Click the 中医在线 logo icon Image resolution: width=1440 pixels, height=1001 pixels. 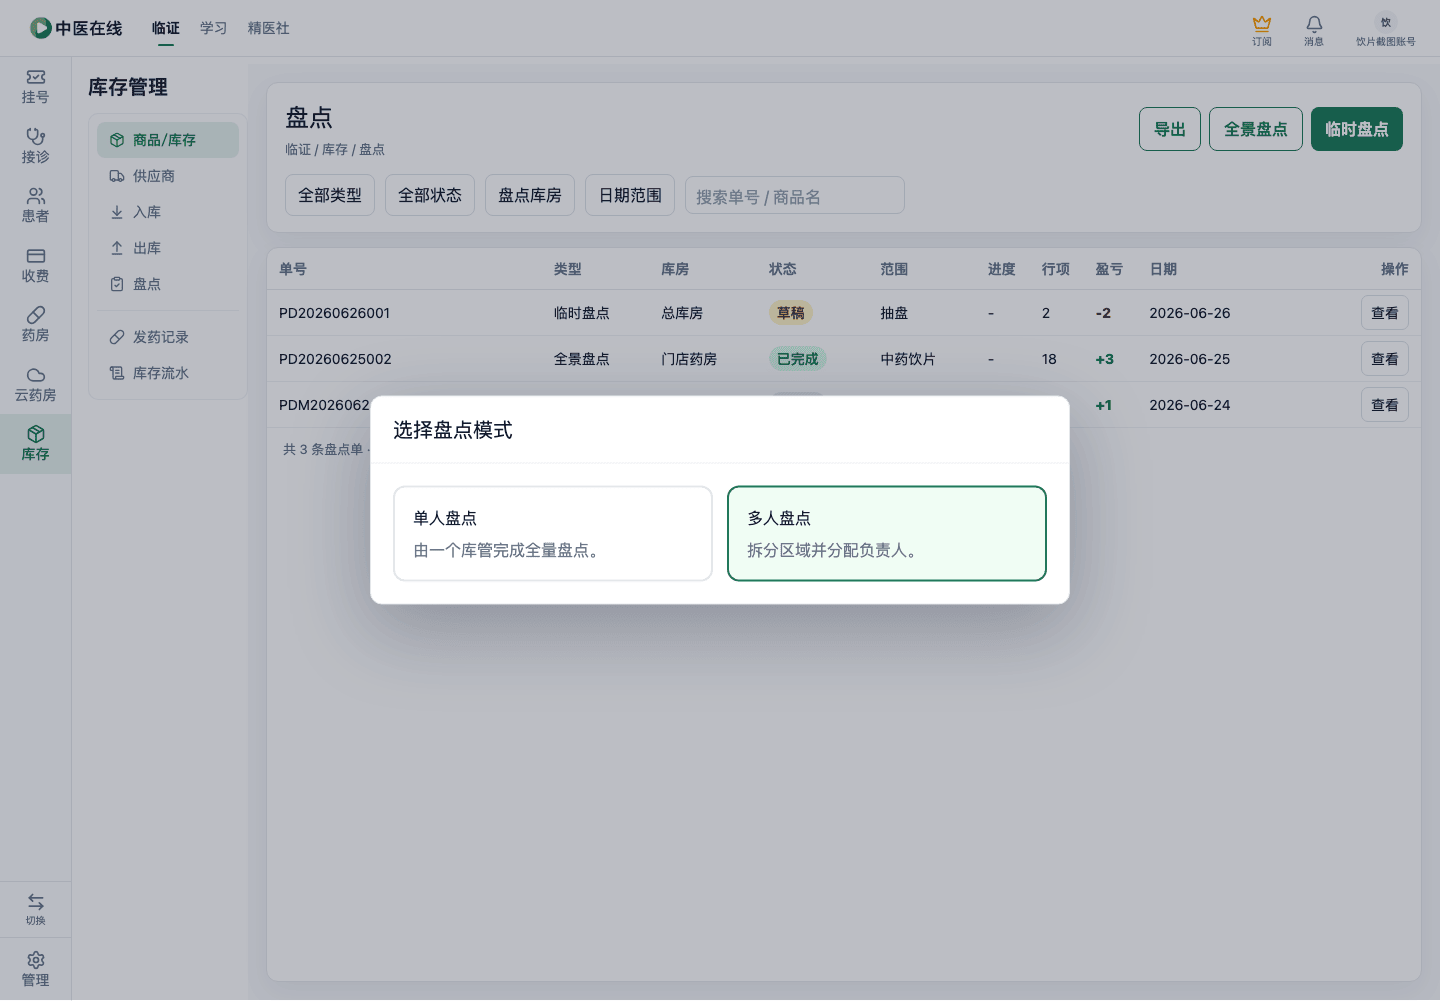41,28
